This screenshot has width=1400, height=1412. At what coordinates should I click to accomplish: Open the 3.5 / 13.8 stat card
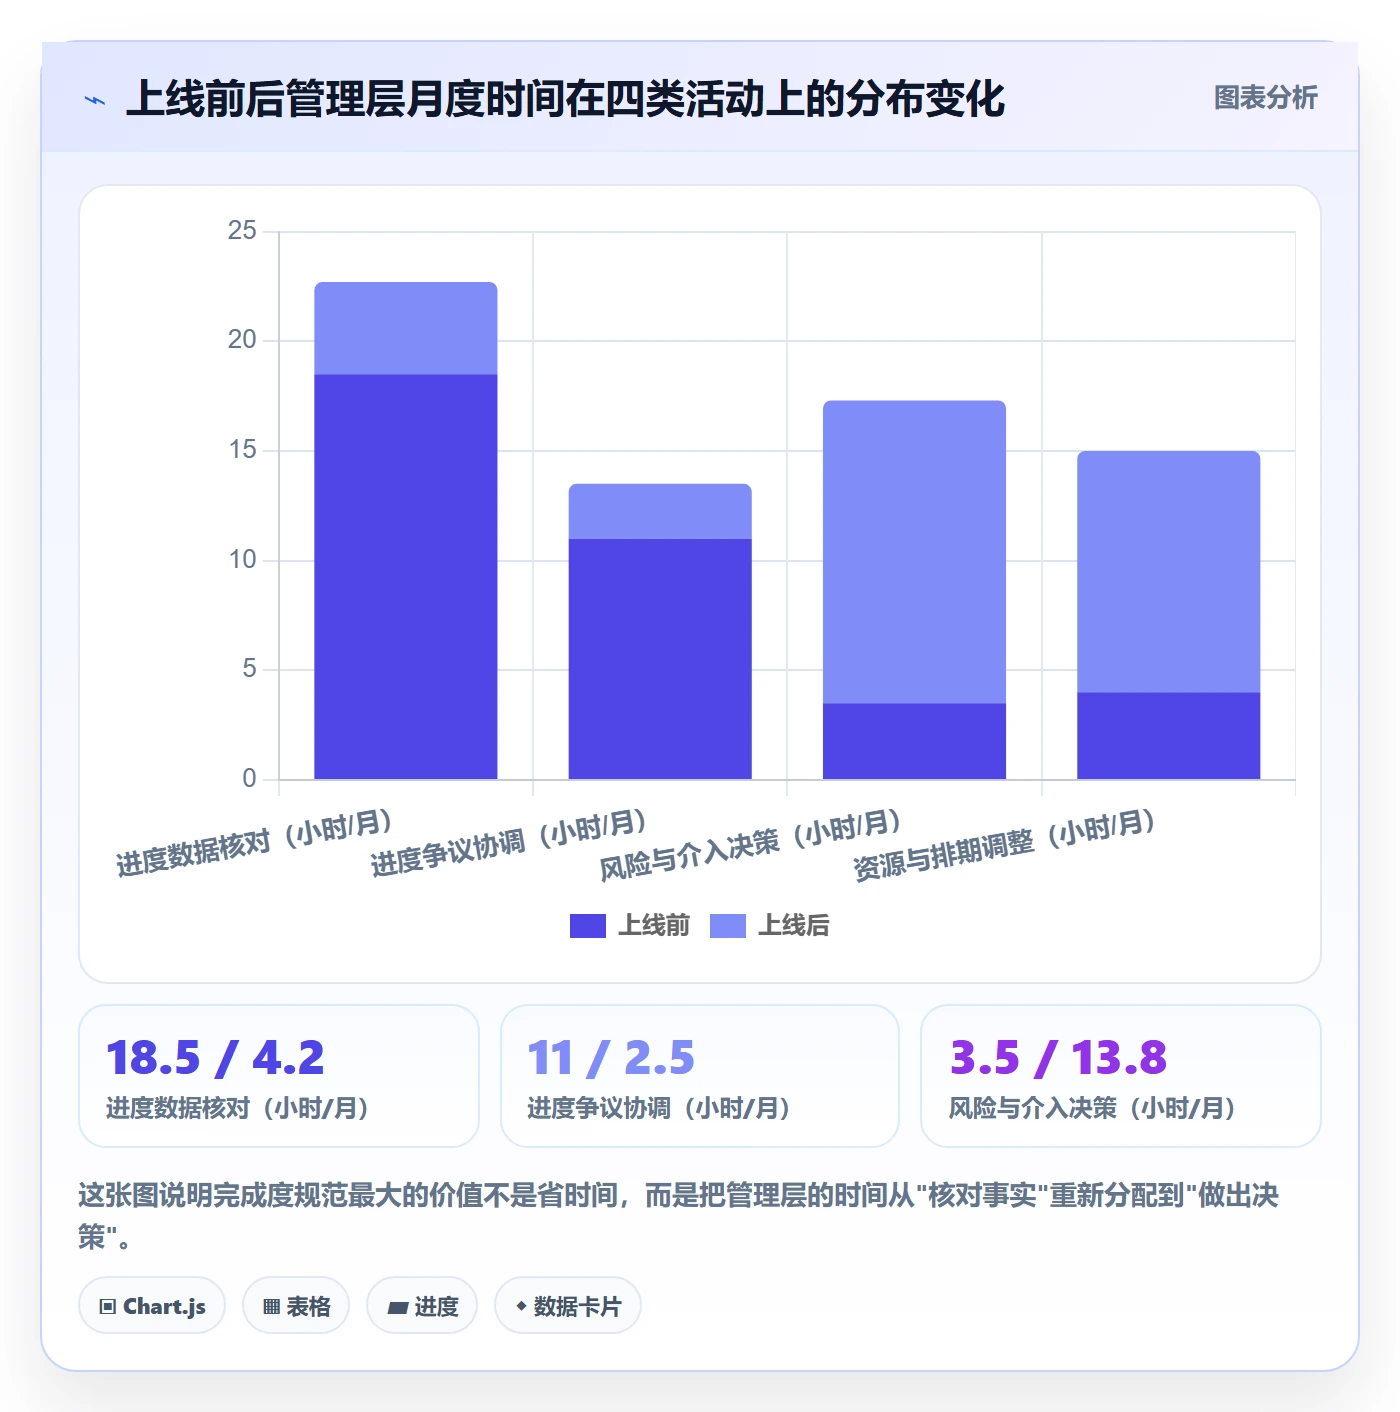[1121, 1076]
